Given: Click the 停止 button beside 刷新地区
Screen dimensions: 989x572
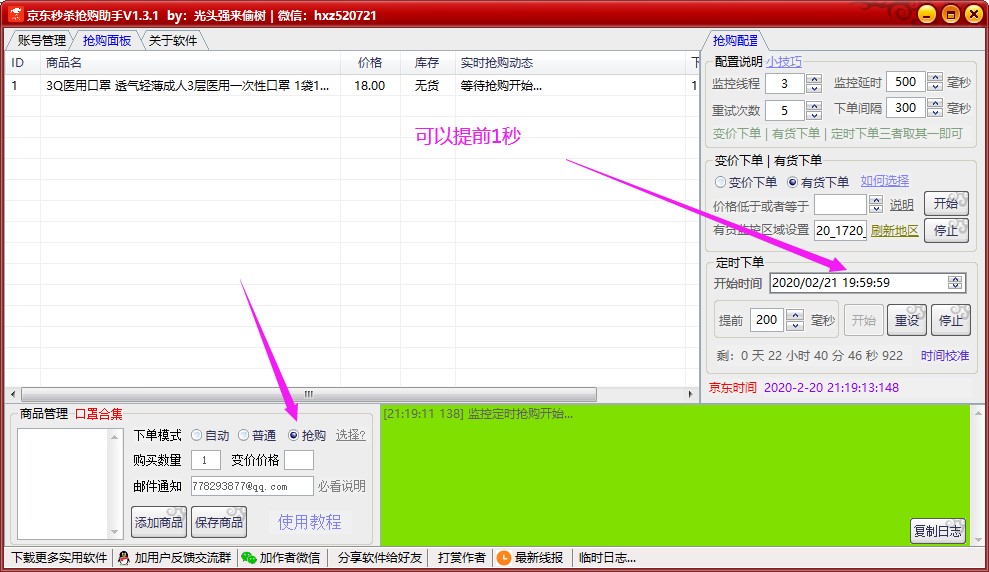Looking at the screenshot, I should 946,230.
